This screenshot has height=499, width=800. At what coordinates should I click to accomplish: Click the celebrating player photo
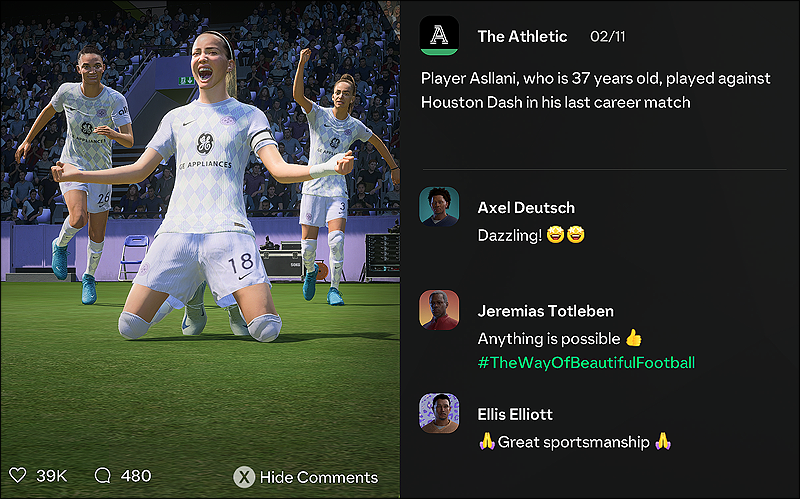200,230
